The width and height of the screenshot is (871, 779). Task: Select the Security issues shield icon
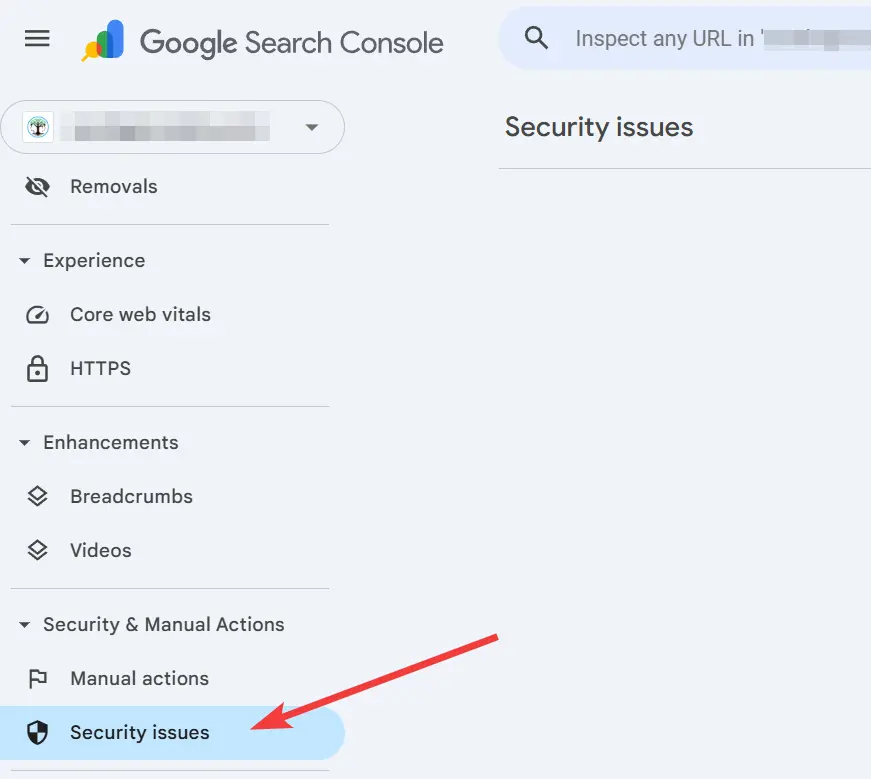tap(37, 732)
